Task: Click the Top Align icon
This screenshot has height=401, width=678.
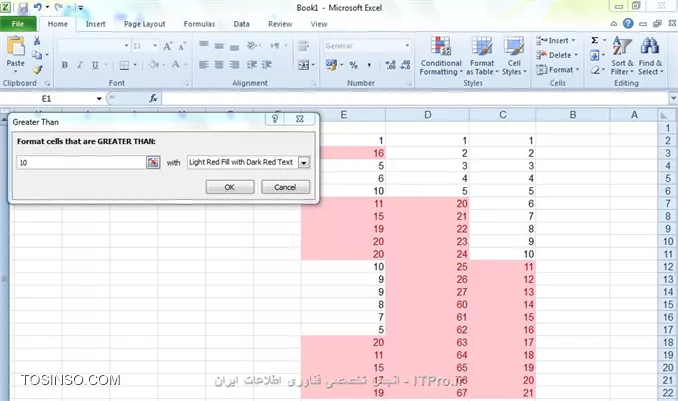Action: point(204,45)
